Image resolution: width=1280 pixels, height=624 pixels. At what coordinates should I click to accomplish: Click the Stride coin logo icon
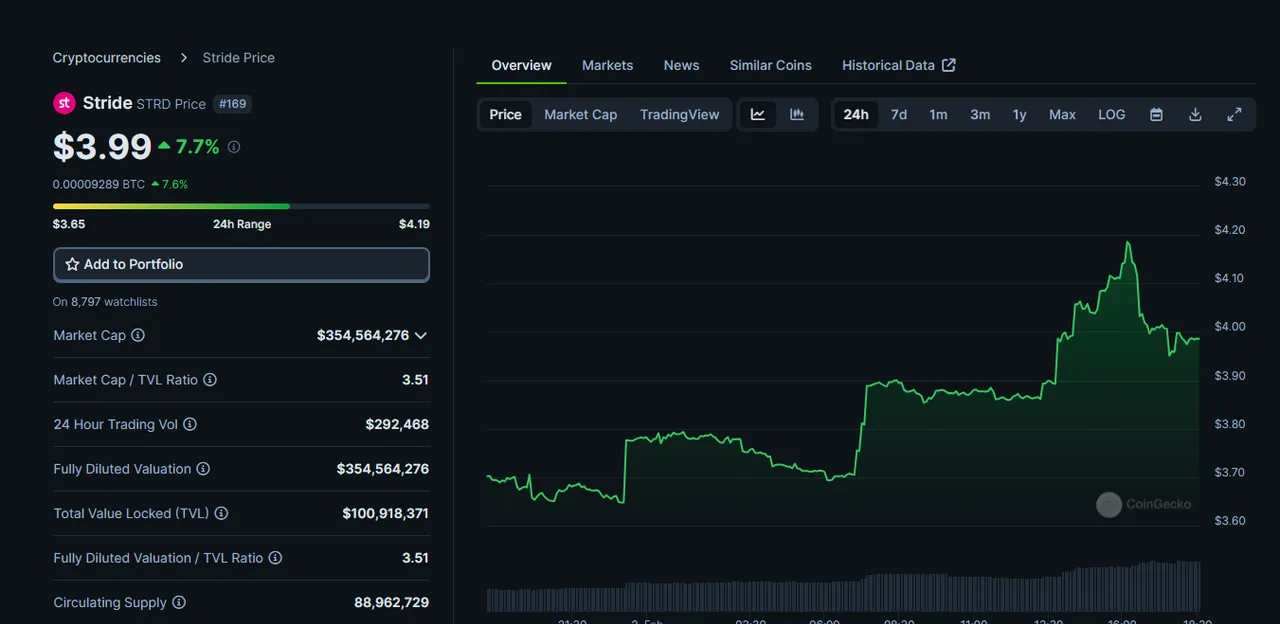click(64, 103)
